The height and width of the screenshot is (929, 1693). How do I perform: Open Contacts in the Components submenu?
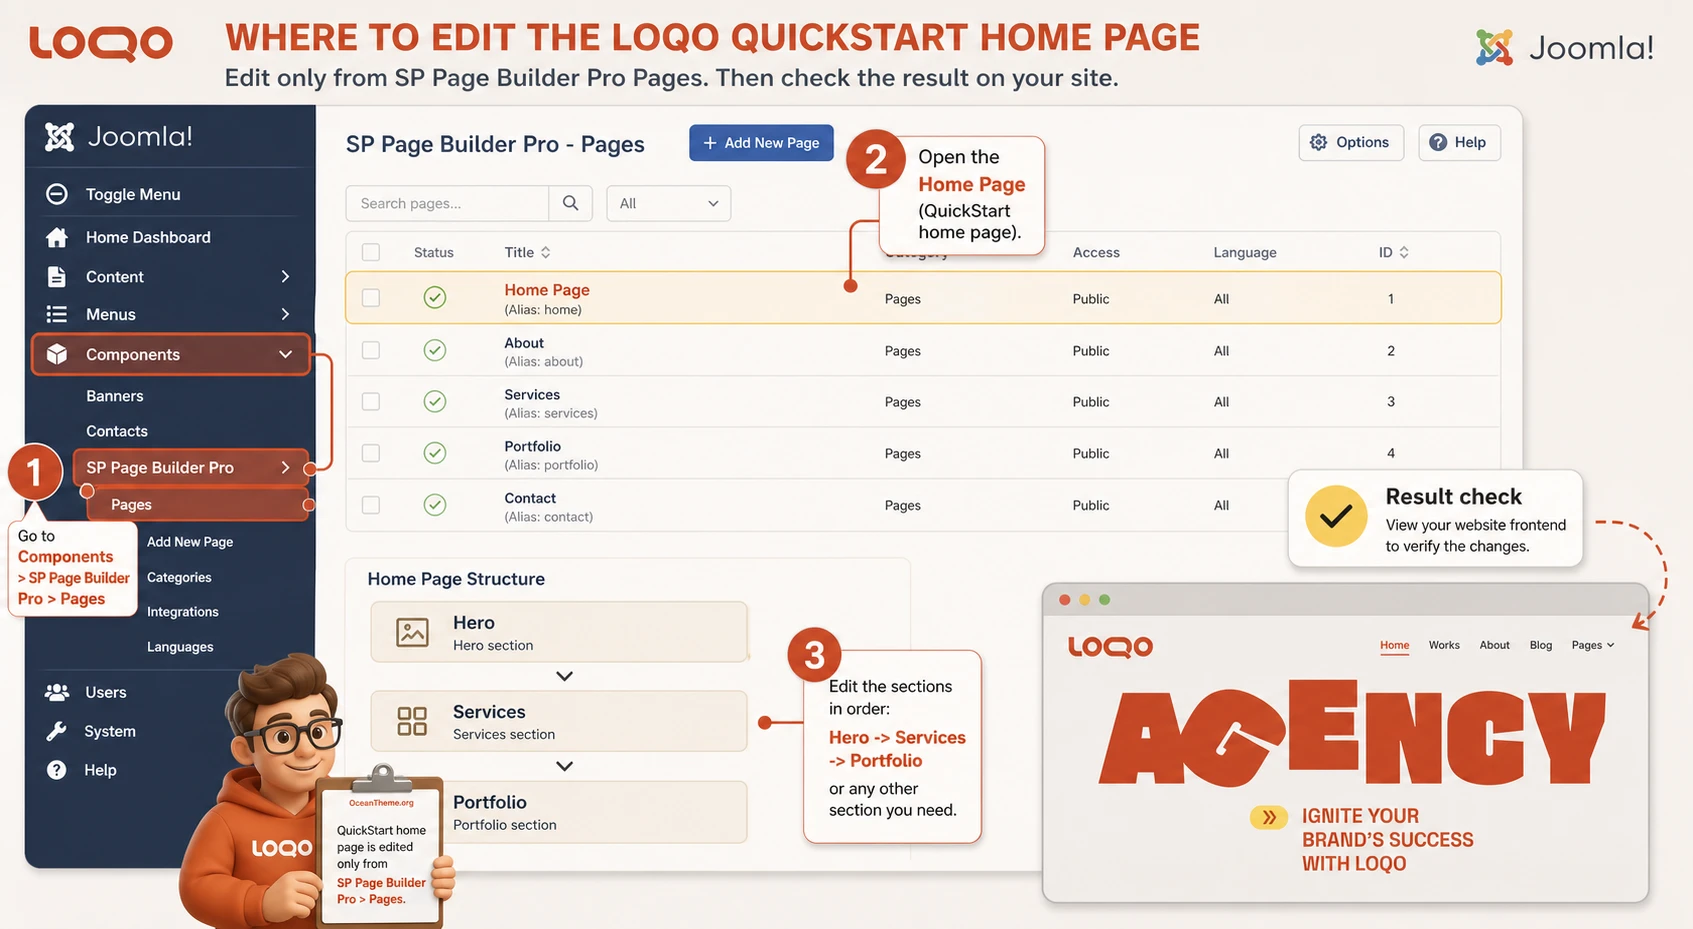pos(117,431)
